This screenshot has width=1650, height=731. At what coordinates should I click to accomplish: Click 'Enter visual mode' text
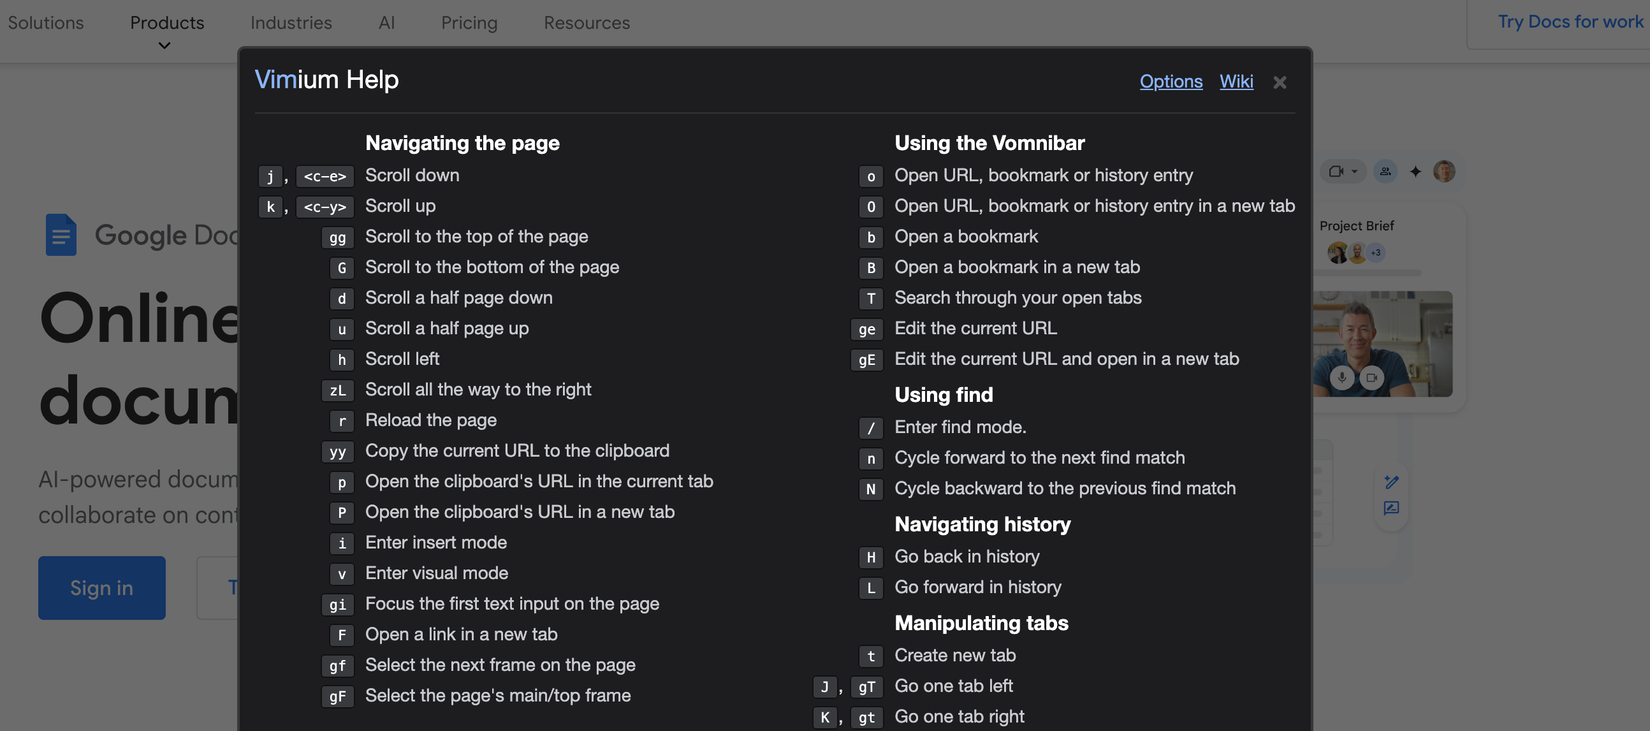436,573
